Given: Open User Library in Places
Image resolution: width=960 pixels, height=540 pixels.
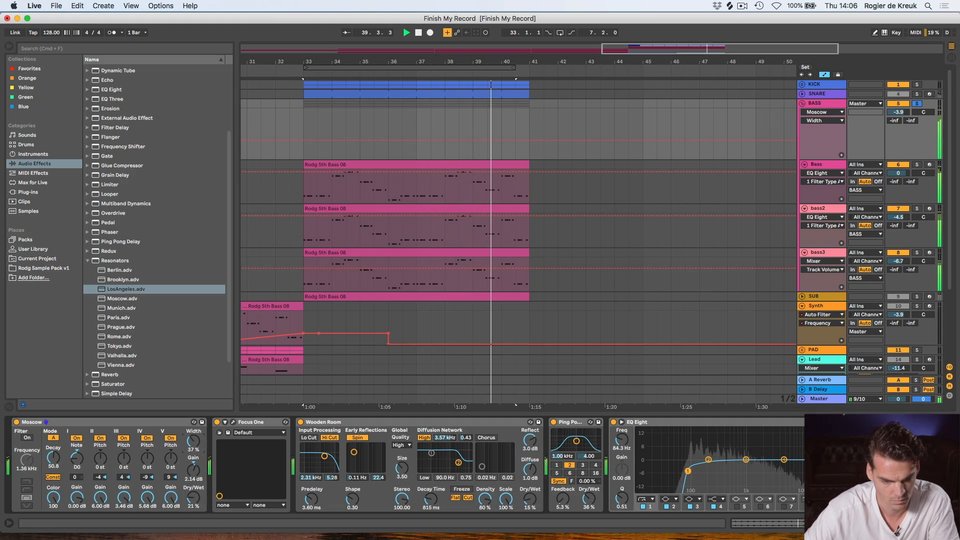Looking at the screenshot, I should (32, 249).
